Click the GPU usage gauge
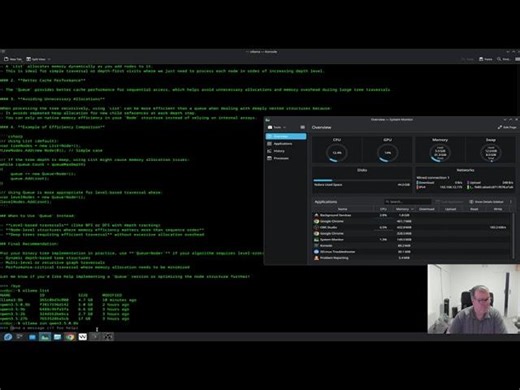This screenshot has height=390, width=520. 387,153
